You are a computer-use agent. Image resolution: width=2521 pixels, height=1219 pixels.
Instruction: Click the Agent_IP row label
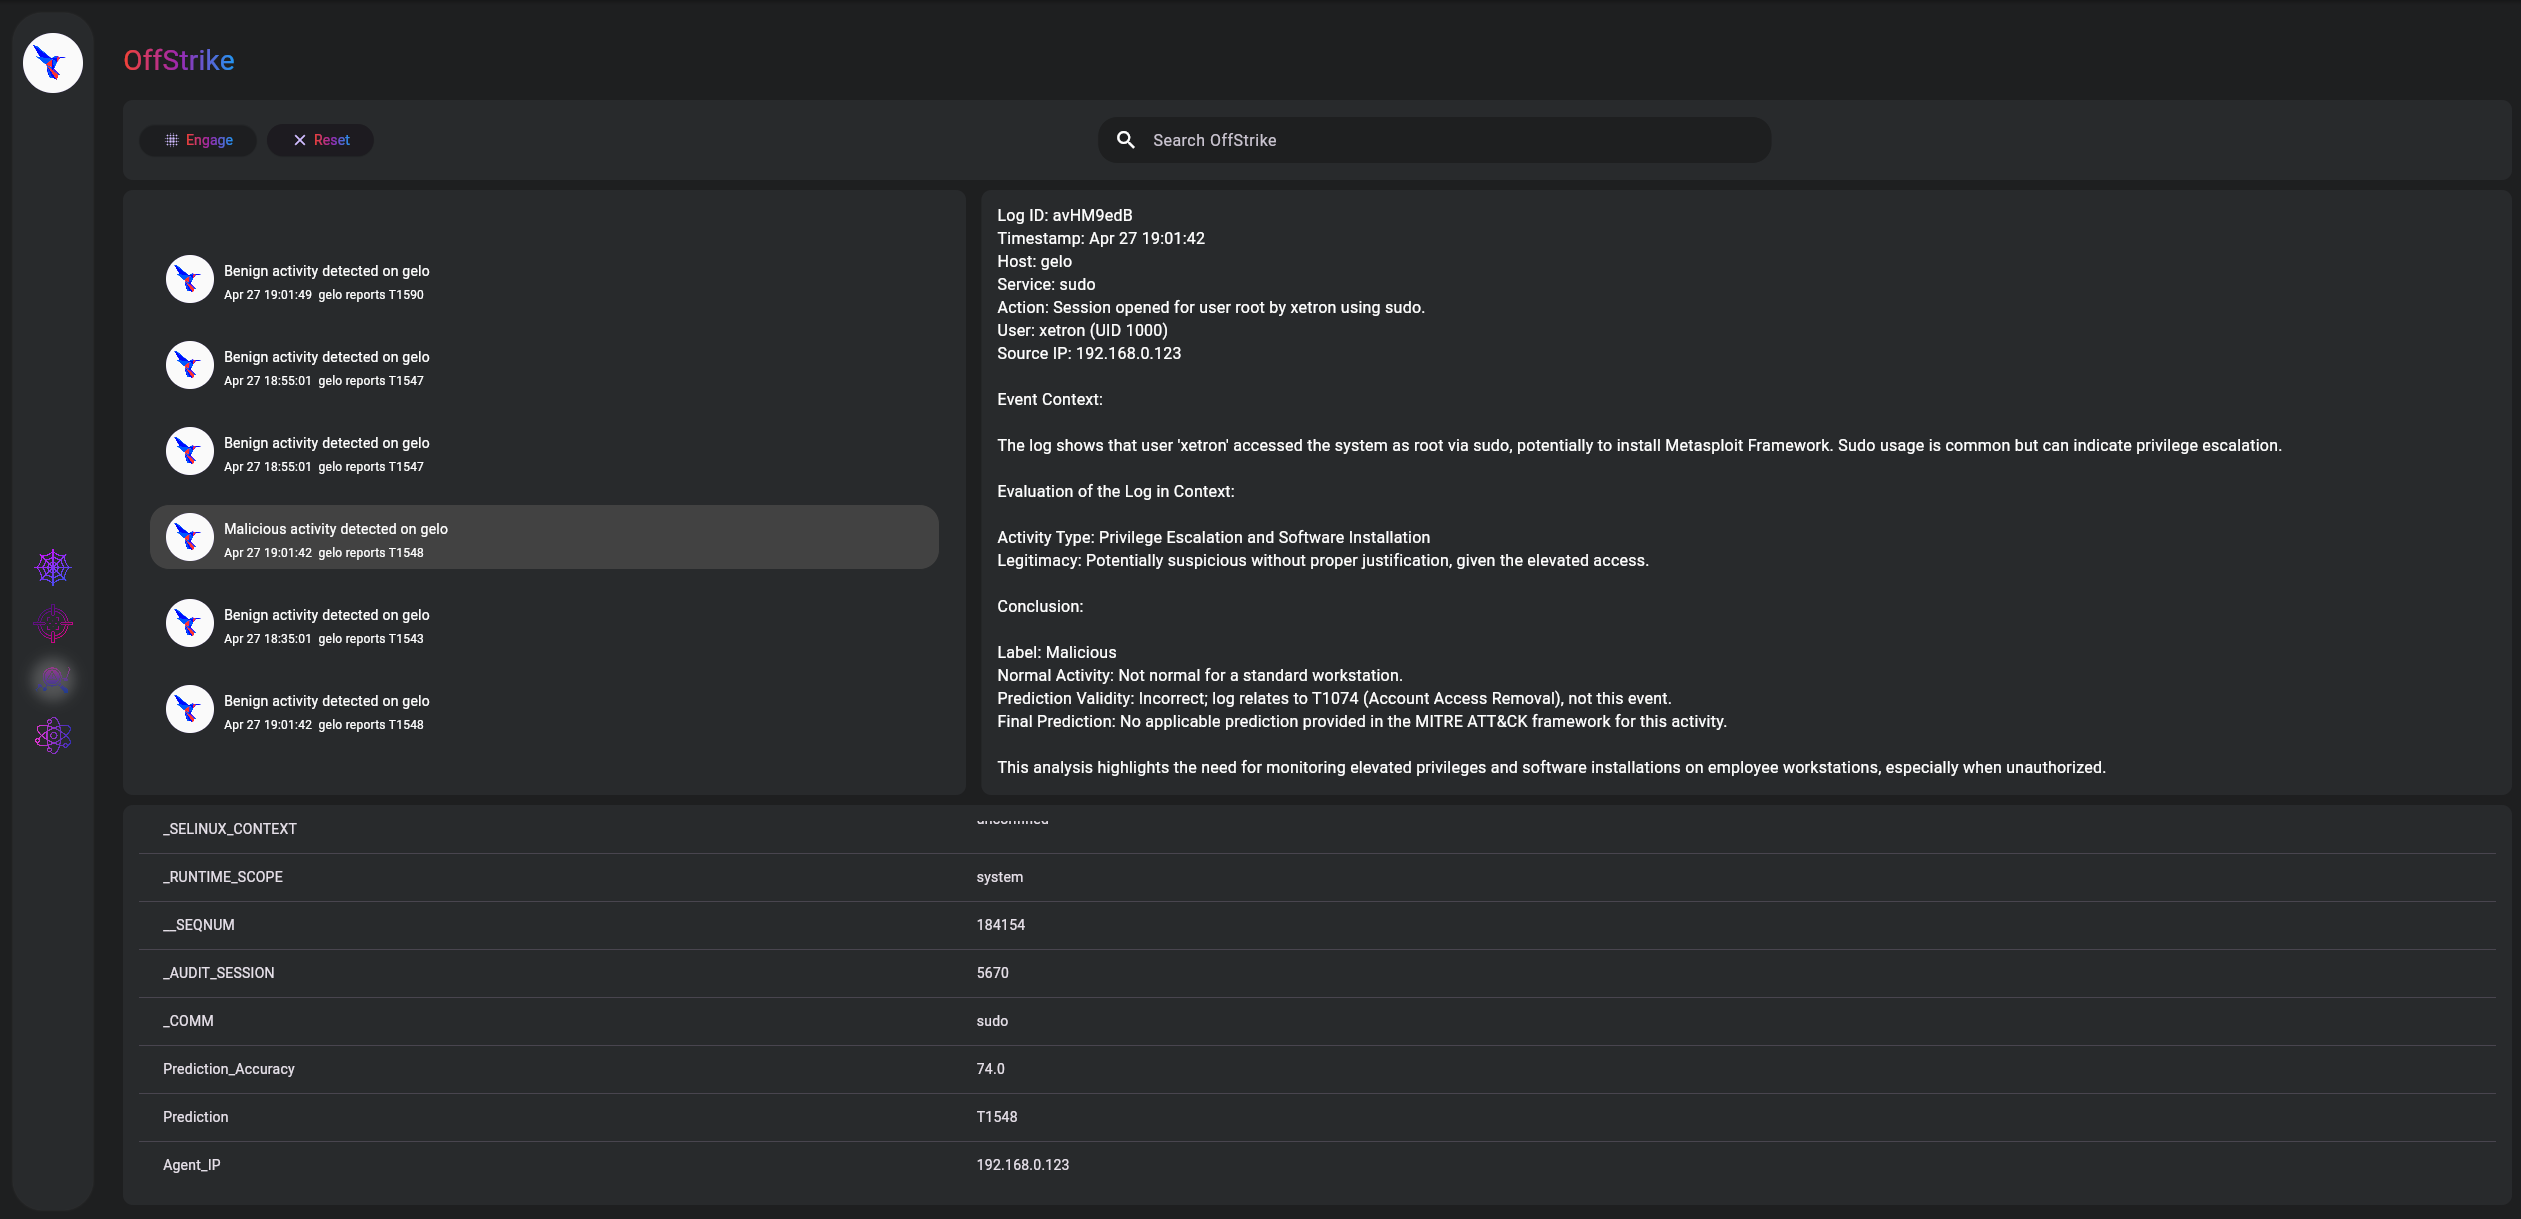tap(192, 1165)
